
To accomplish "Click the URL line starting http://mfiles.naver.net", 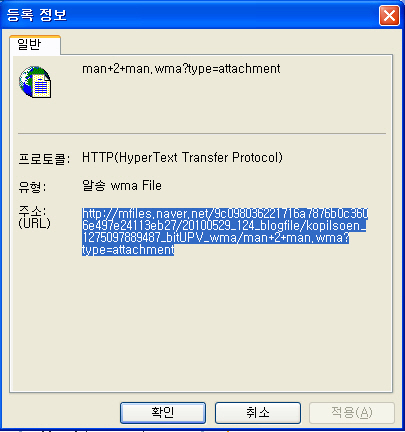I will 225,214.
